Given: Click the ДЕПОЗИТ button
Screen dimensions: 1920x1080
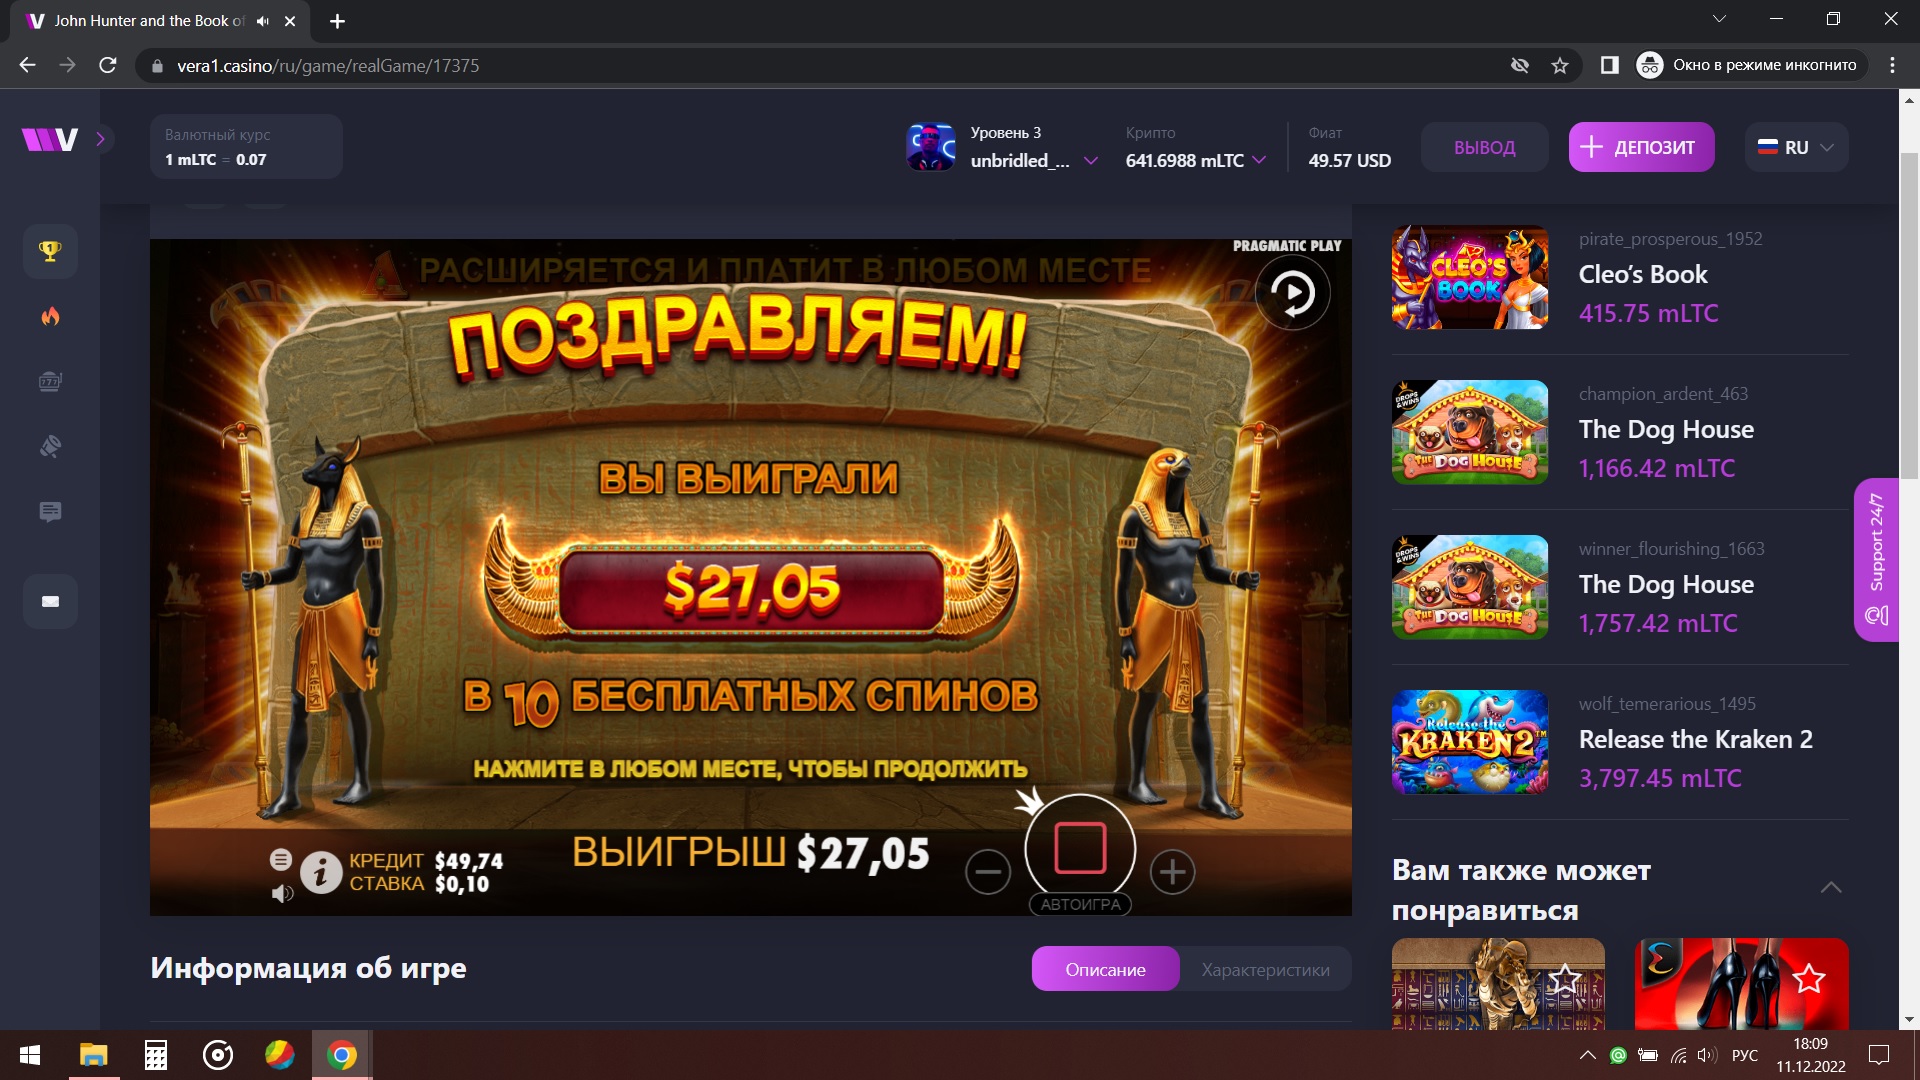Looking at the screenshot, I should pyautogui.click(x=1641, y=148).
